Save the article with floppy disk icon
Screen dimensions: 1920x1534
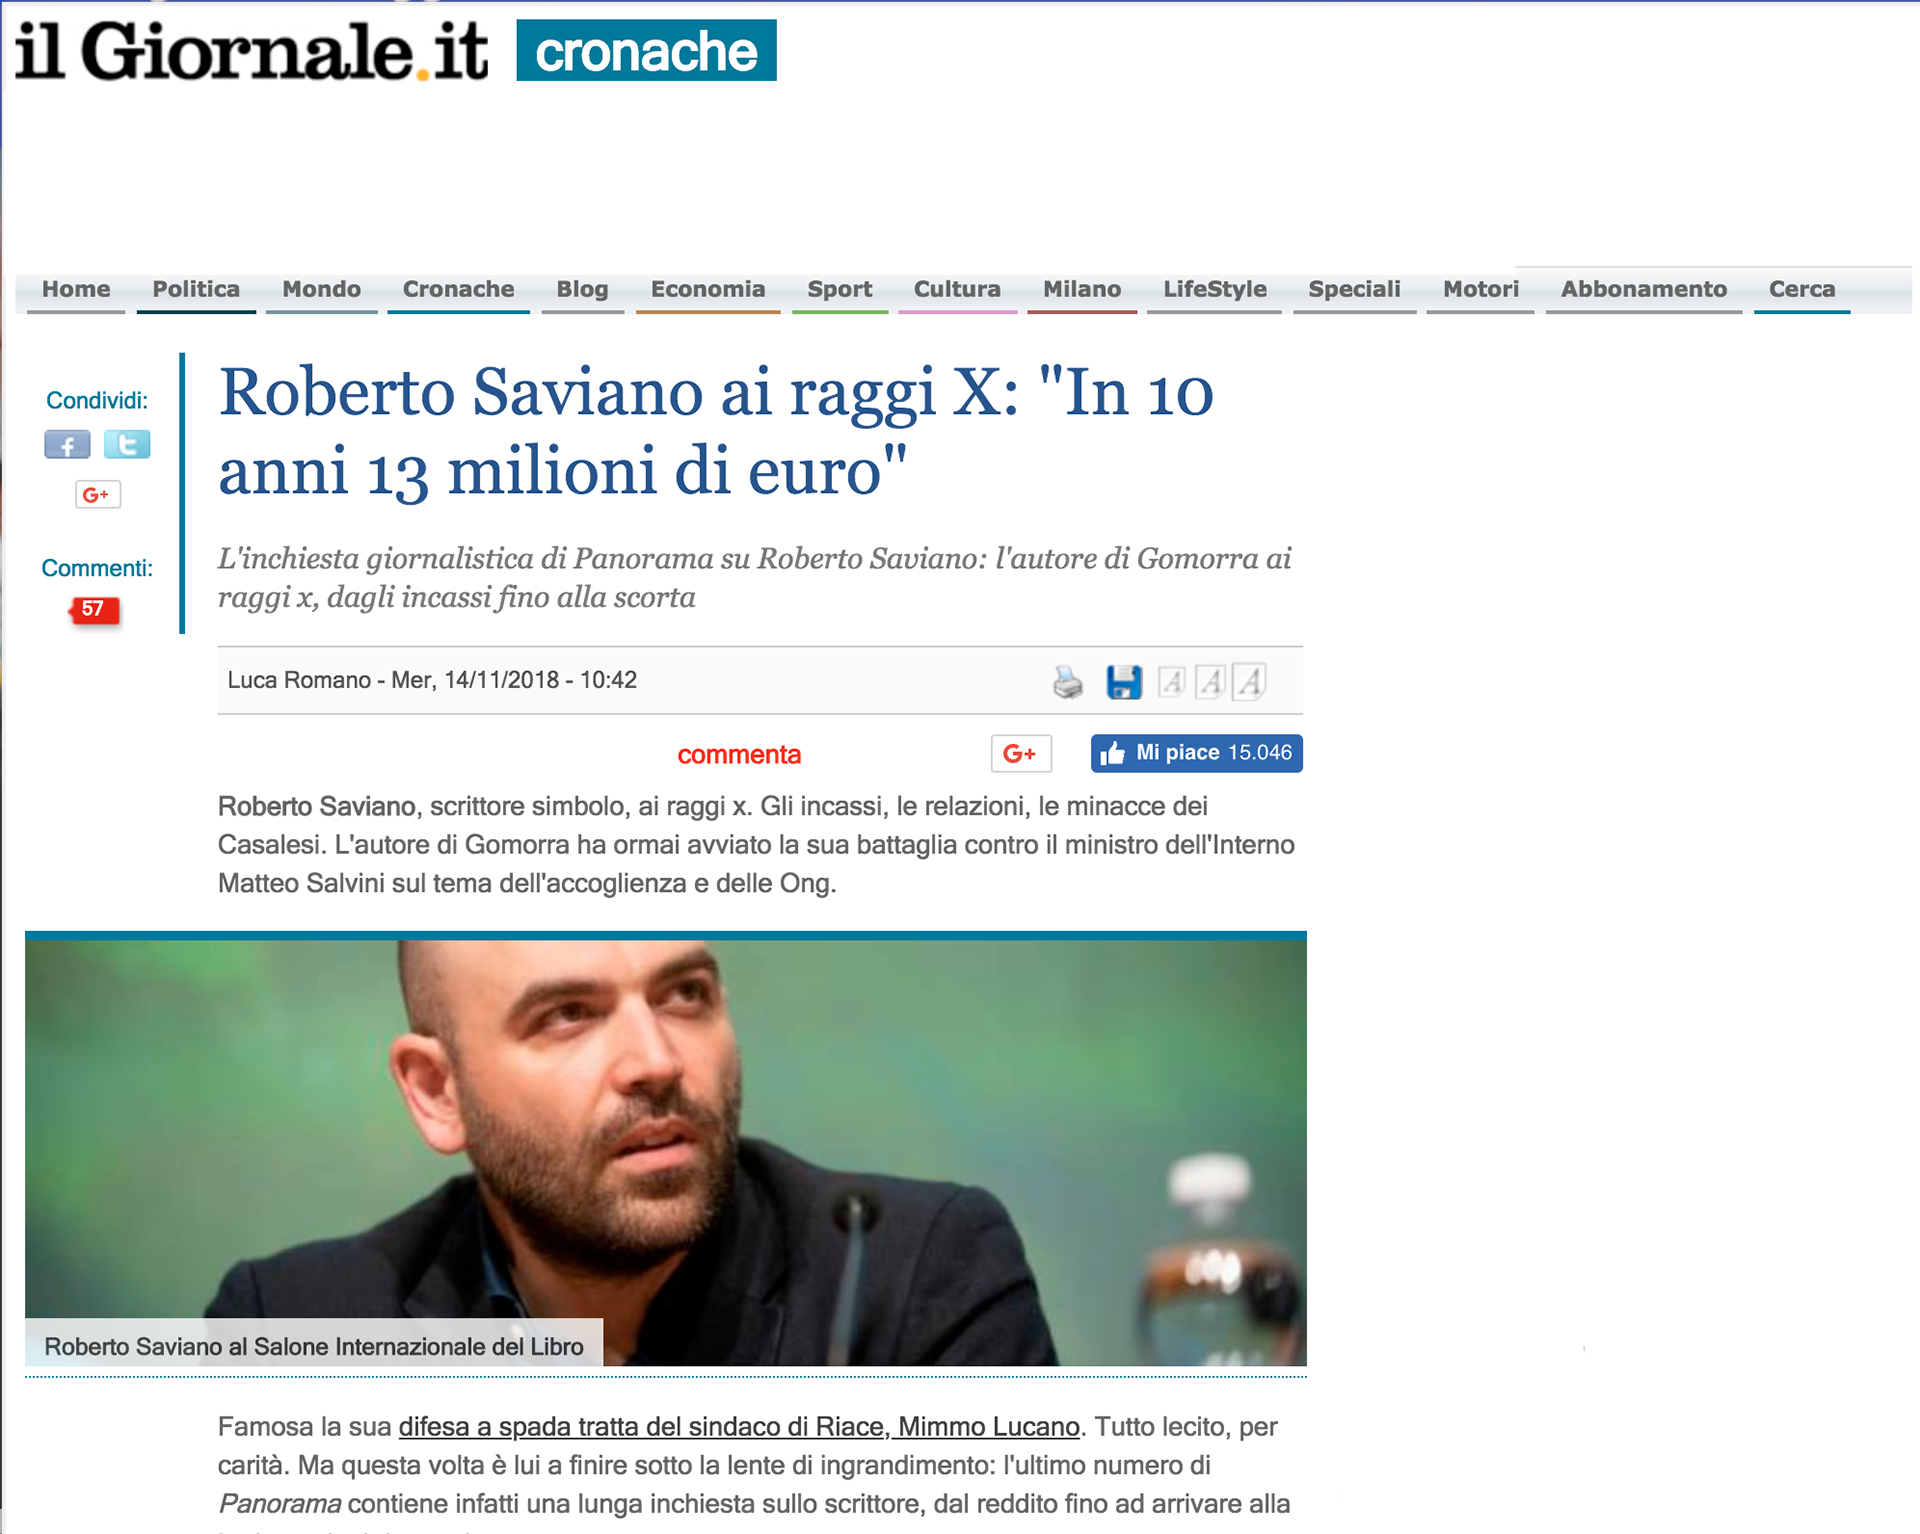click(1124, 682)
